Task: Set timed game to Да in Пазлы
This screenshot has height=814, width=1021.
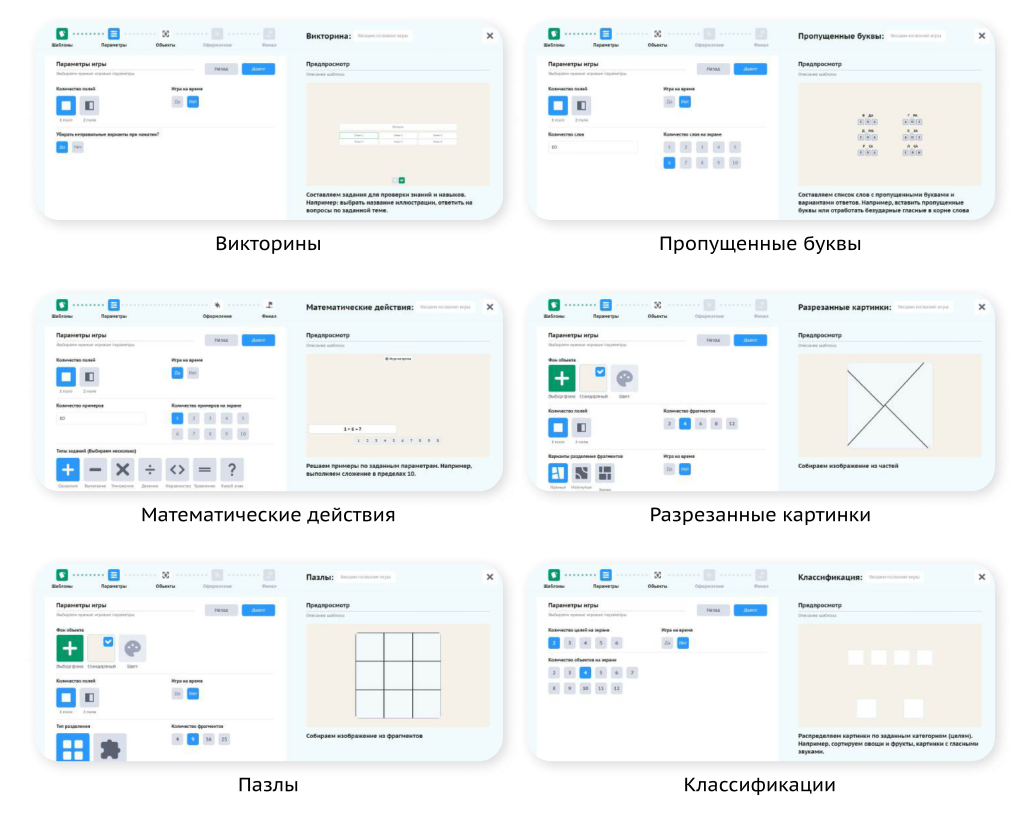Action: [x=177, y=694]
